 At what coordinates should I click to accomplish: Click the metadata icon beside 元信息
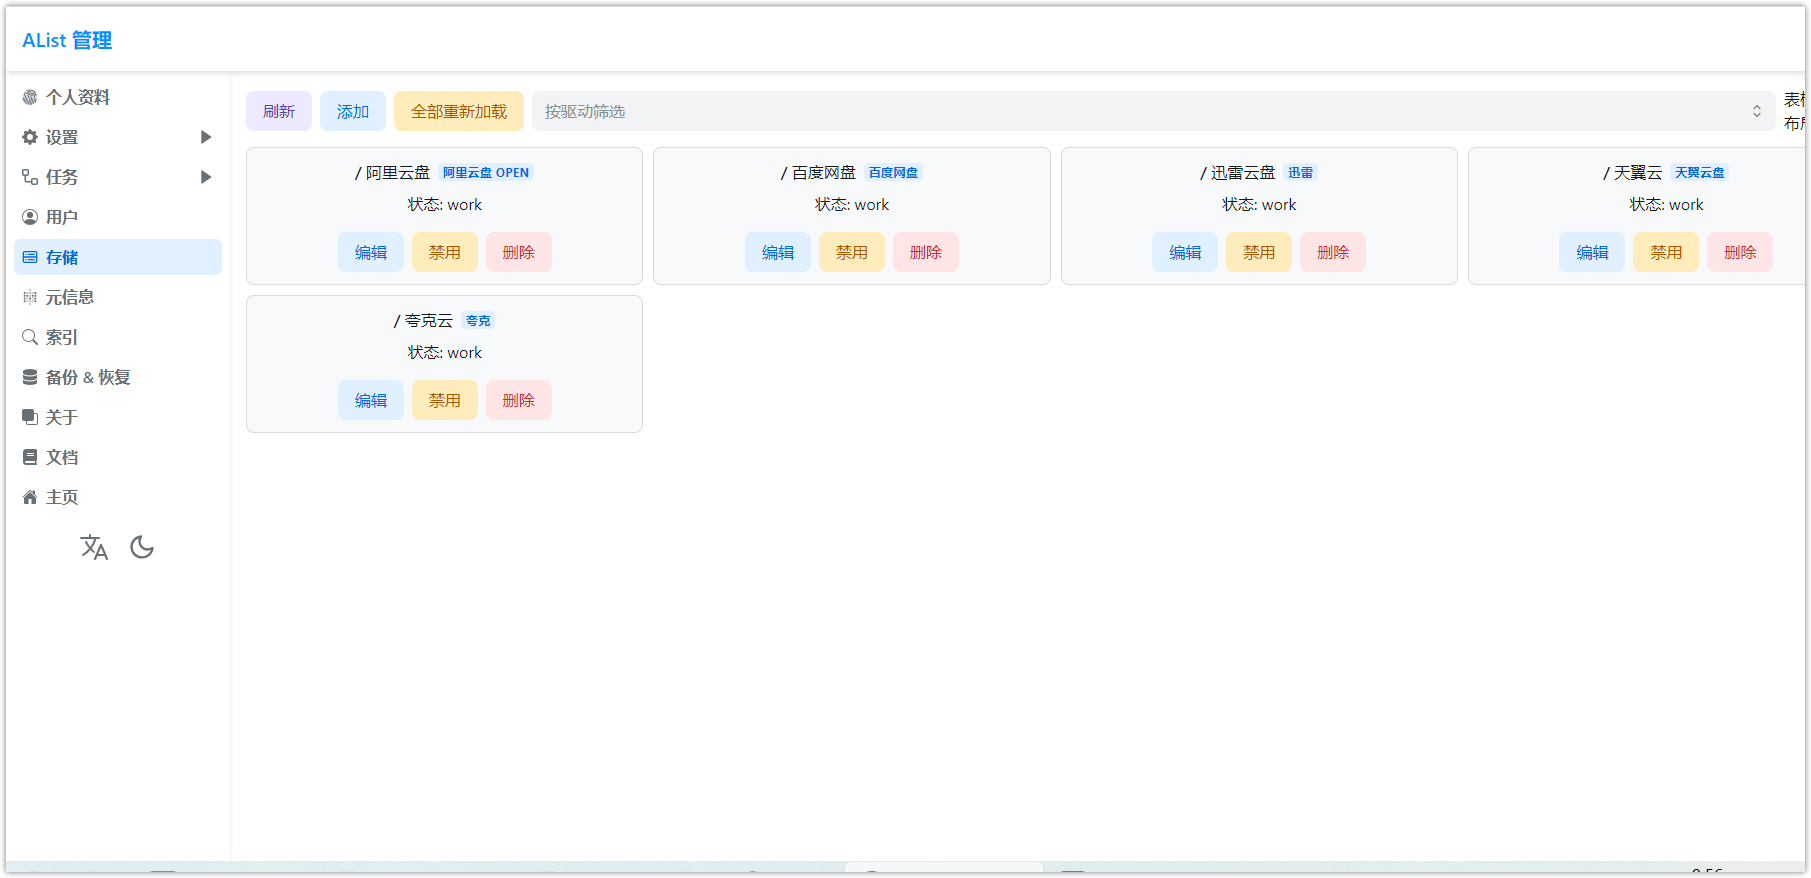click(30, 297)
